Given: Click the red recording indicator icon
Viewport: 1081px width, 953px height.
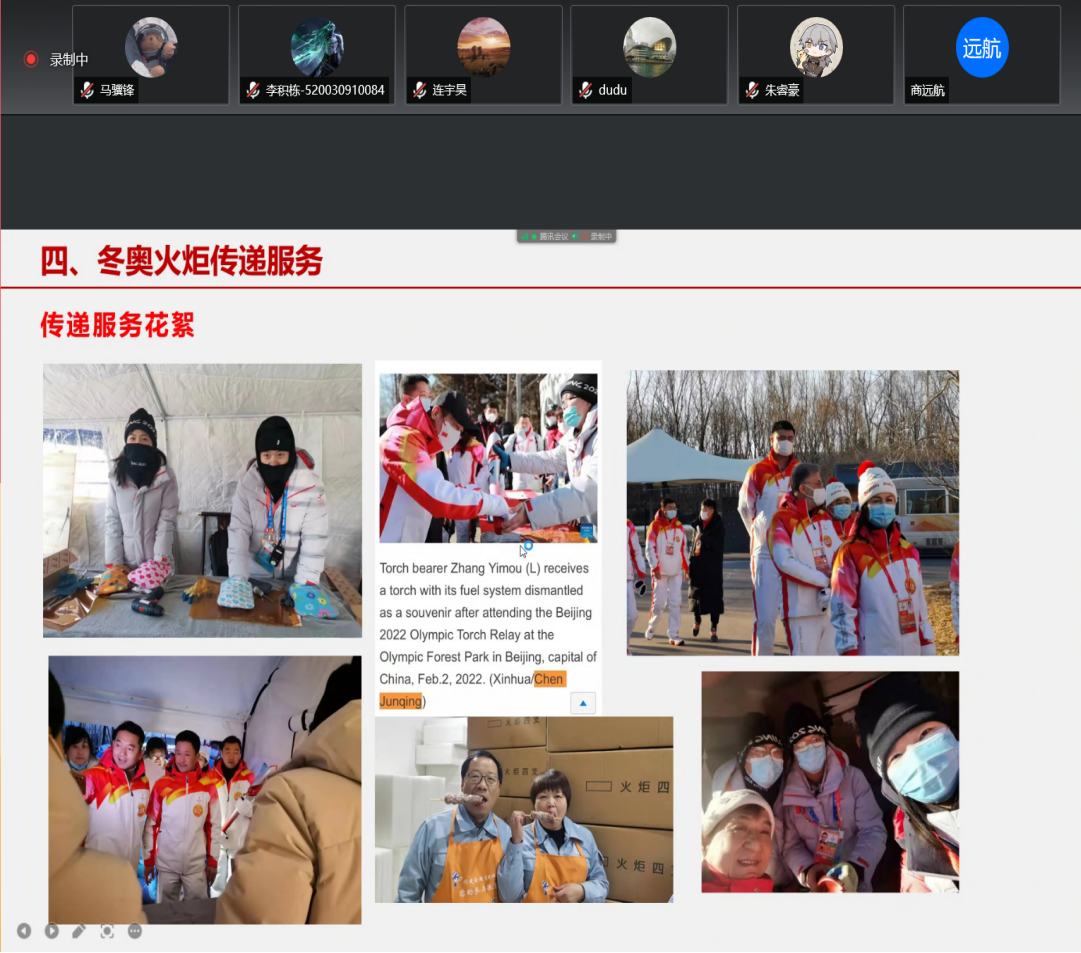Looking at the screenshot, I should 31,60.
